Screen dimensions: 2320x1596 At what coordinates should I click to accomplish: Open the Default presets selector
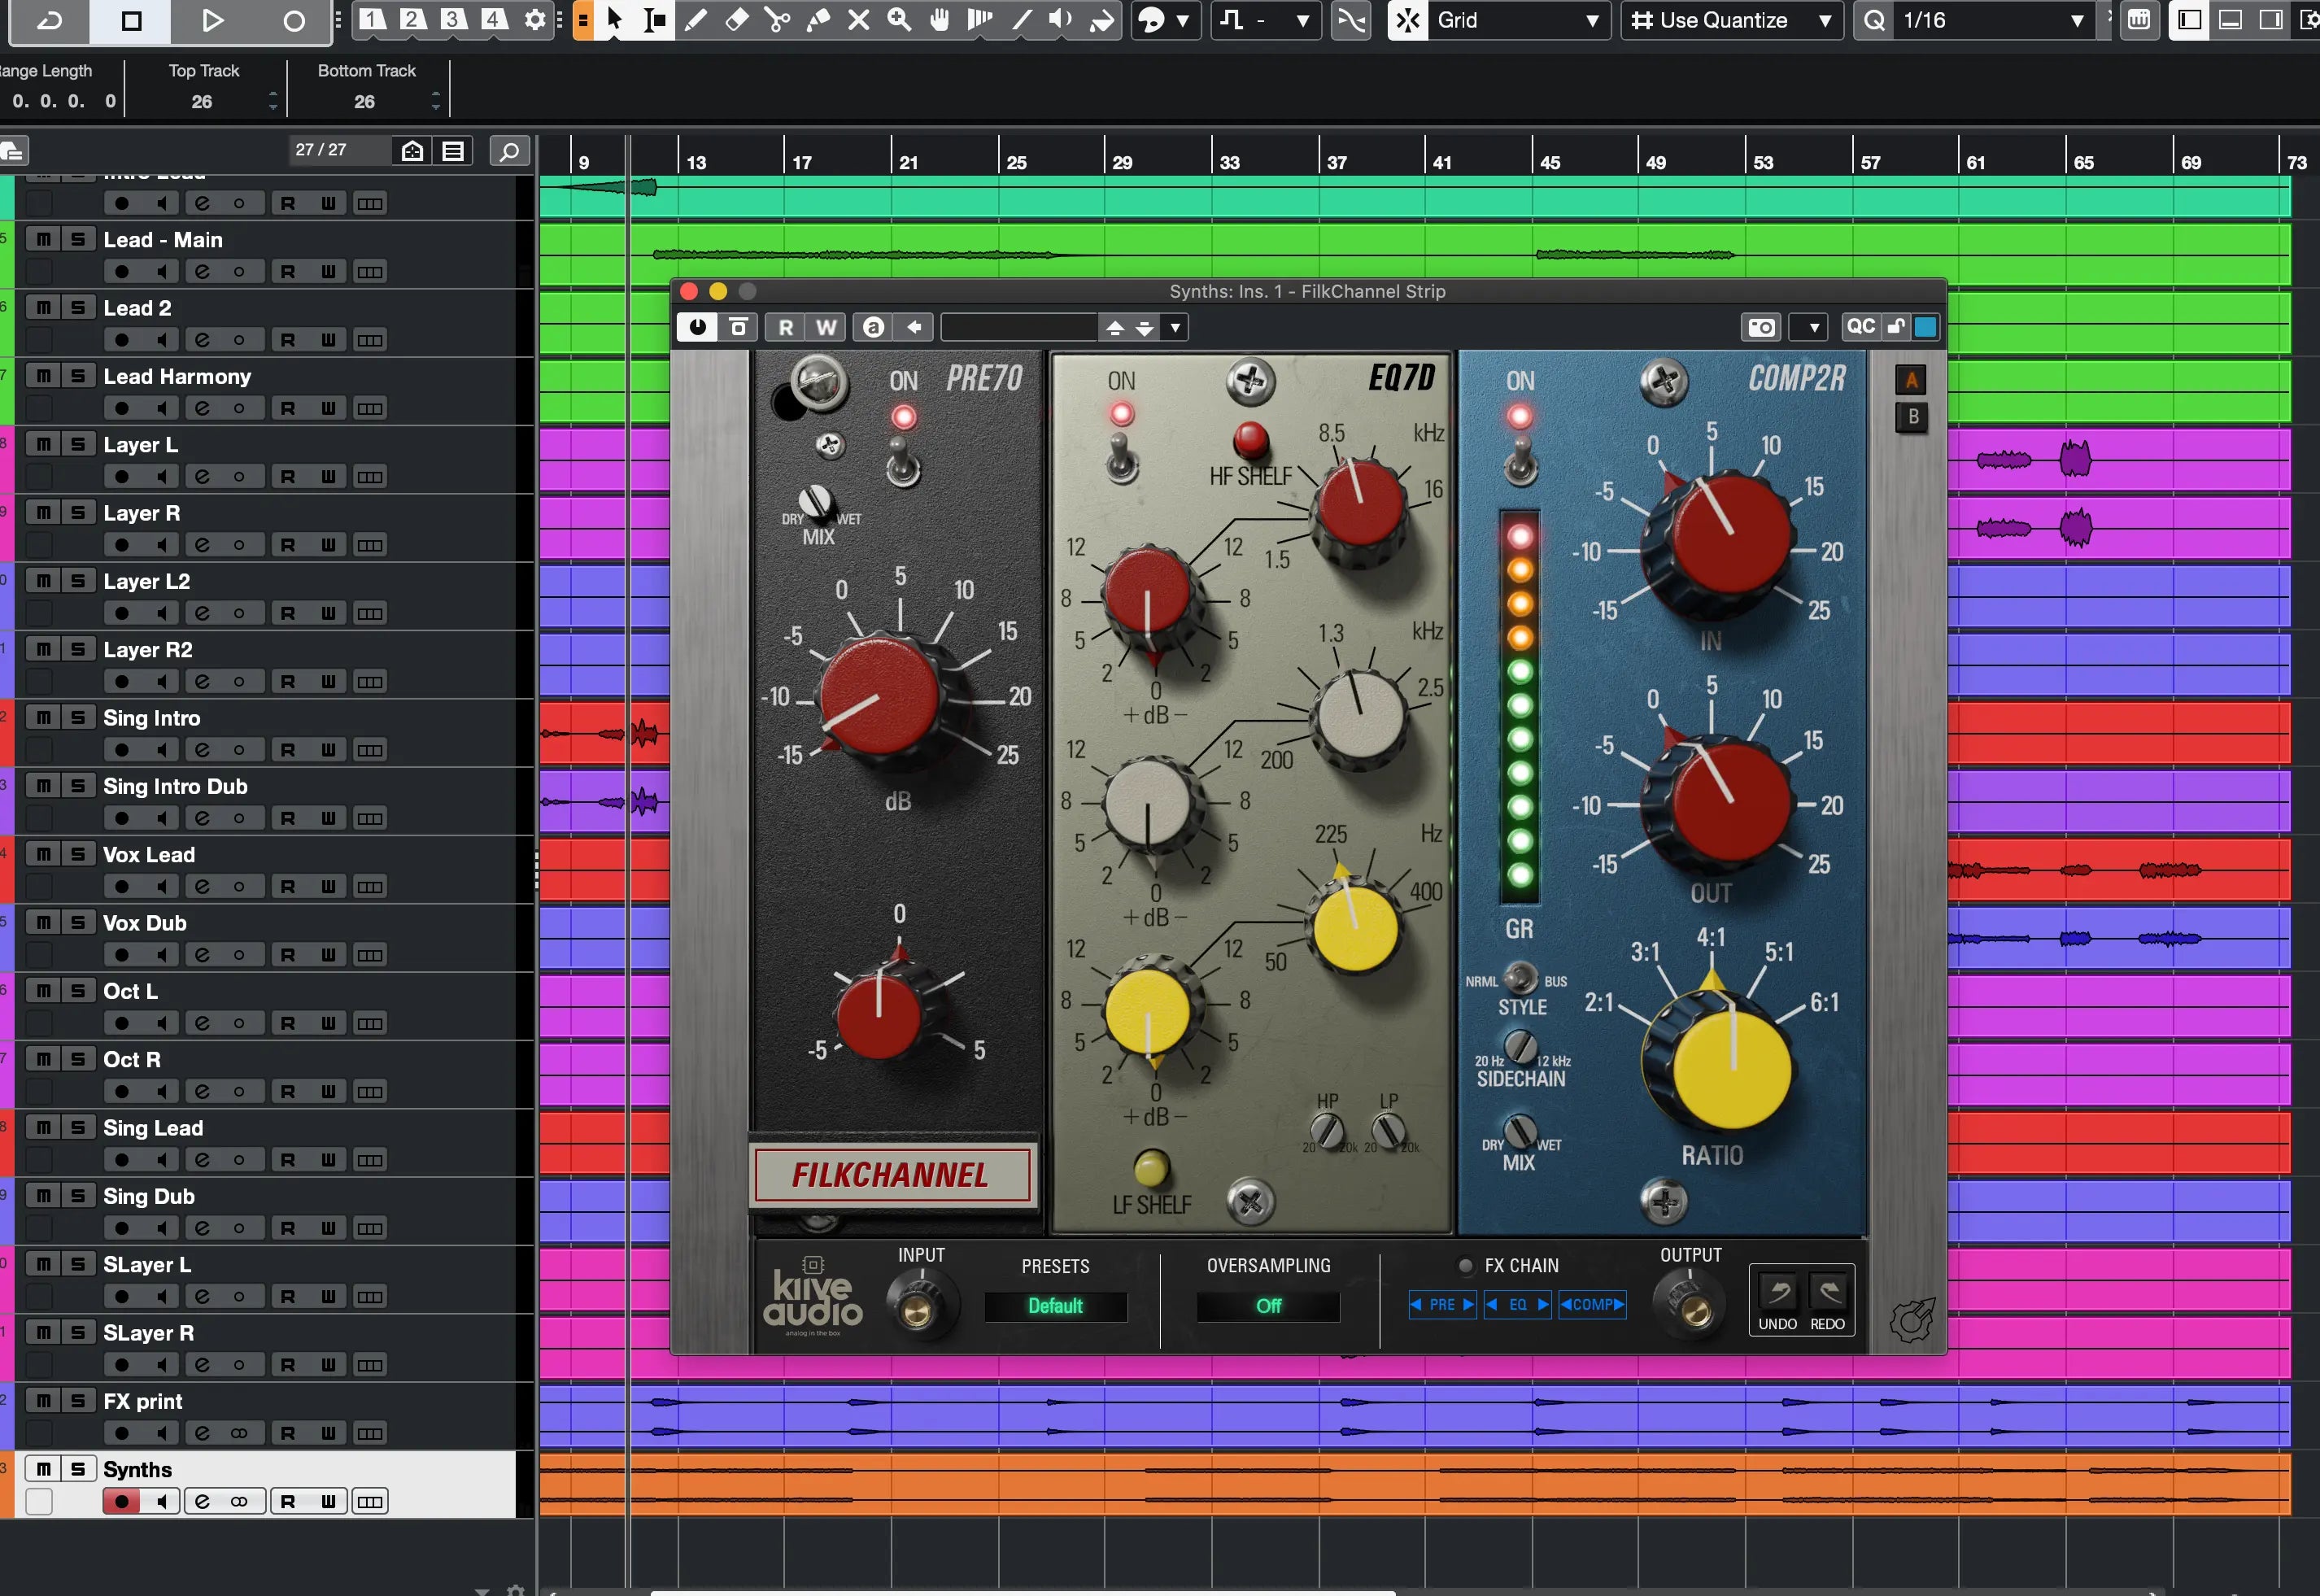click(x=1055, y=1306)
